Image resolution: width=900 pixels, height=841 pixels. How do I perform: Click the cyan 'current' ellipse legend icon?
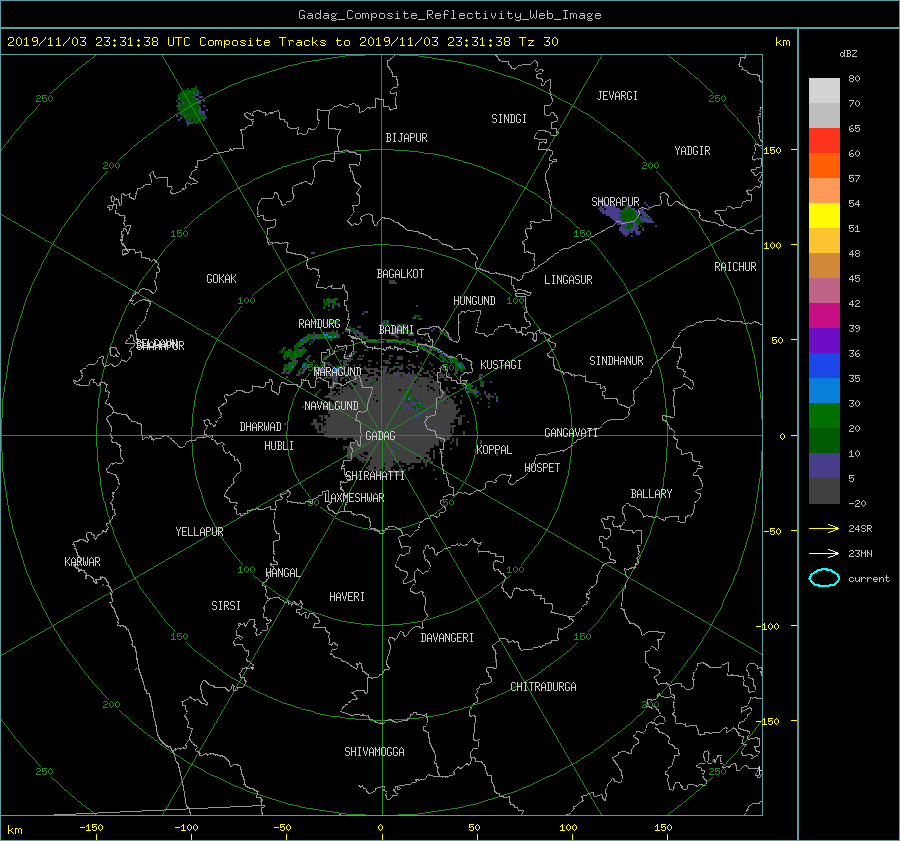824,578
